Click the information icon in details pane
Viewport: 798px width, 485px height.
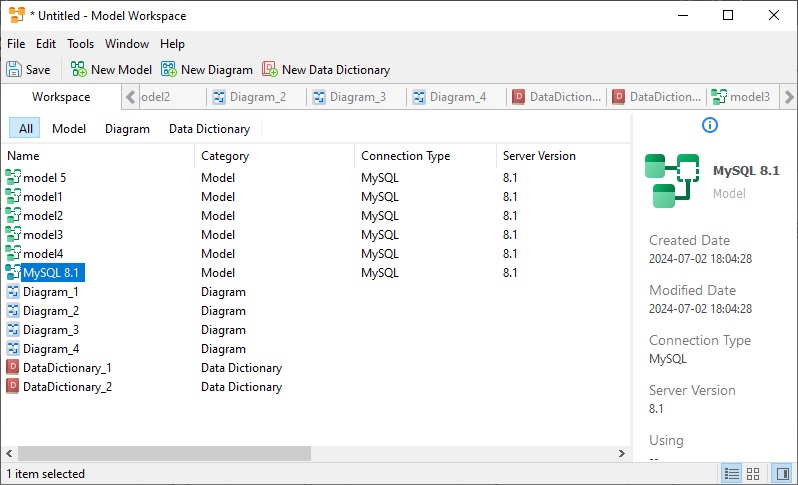709,125
